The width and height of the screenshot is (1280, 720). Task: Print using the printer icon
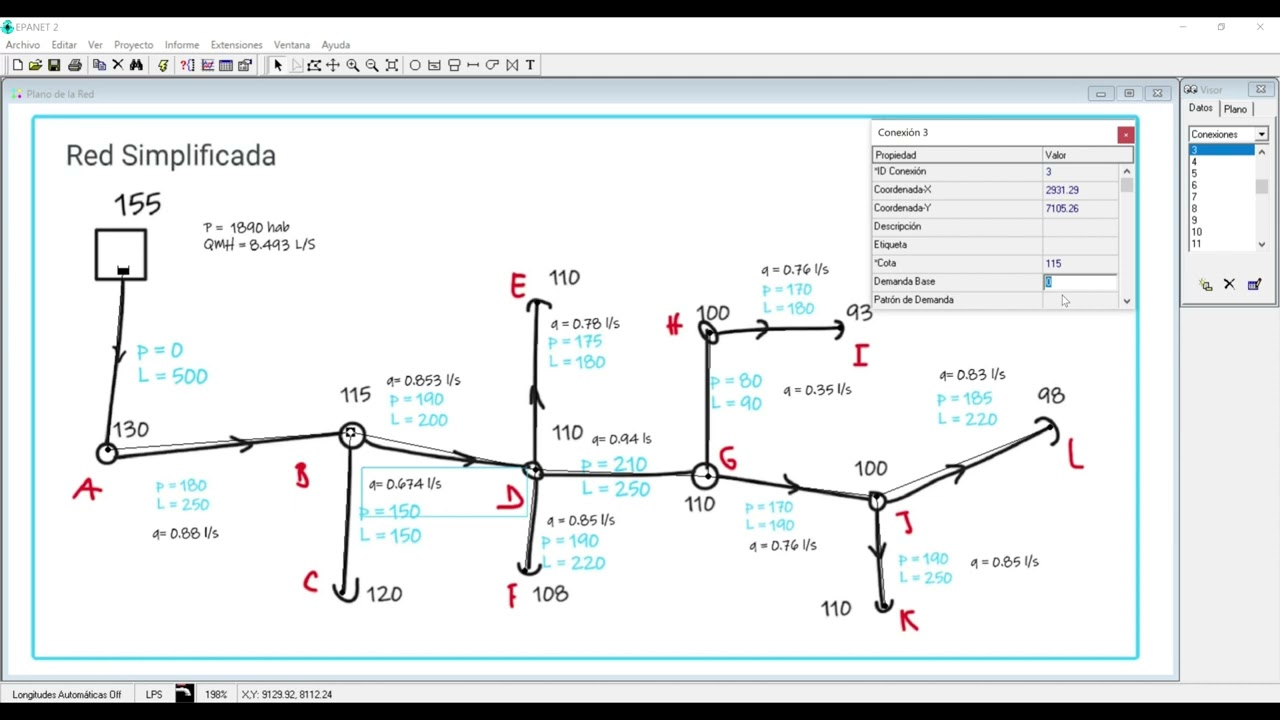click(x=74, y=65)
